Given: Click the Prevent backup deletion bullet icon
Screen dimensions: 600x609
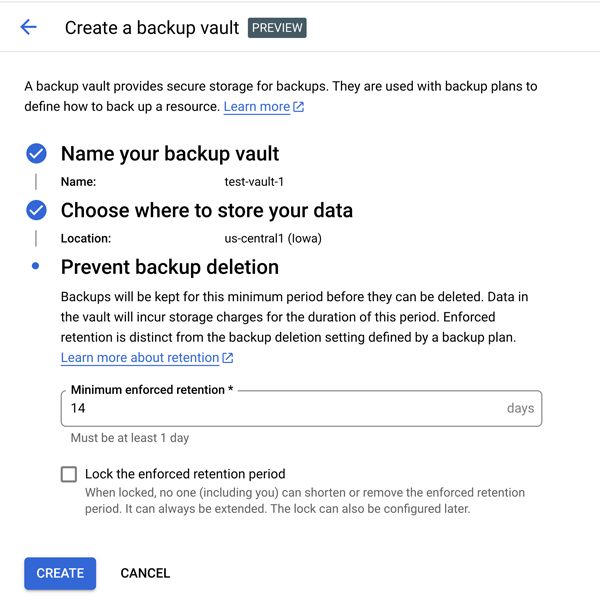Looking at the screenshot, I should [36, 267].
